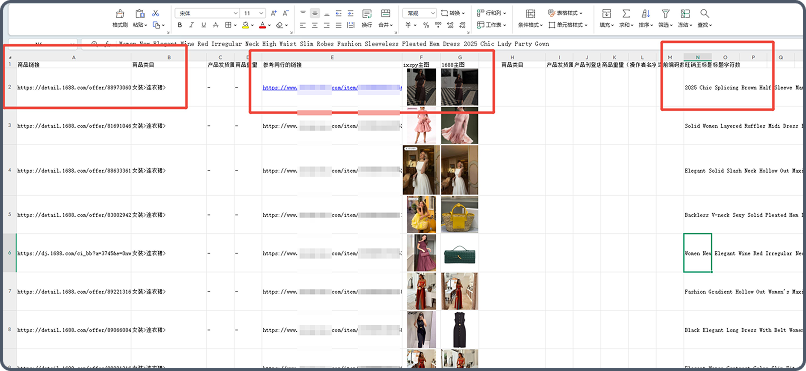Click the Strikethrough-style A icon next to Underline
Image resolution: width=806 pixels, height=371 pixels.
point(216,25)
